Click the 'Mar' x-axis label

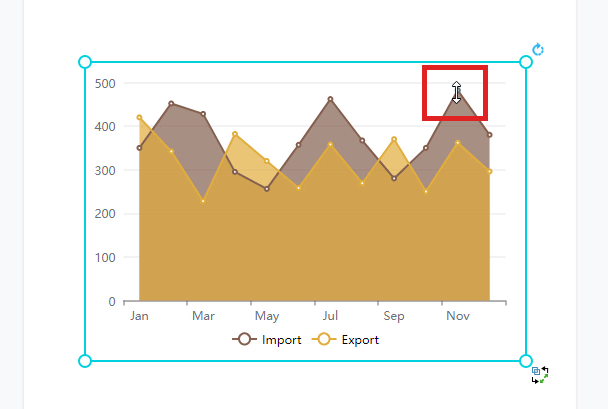(203, 316)
